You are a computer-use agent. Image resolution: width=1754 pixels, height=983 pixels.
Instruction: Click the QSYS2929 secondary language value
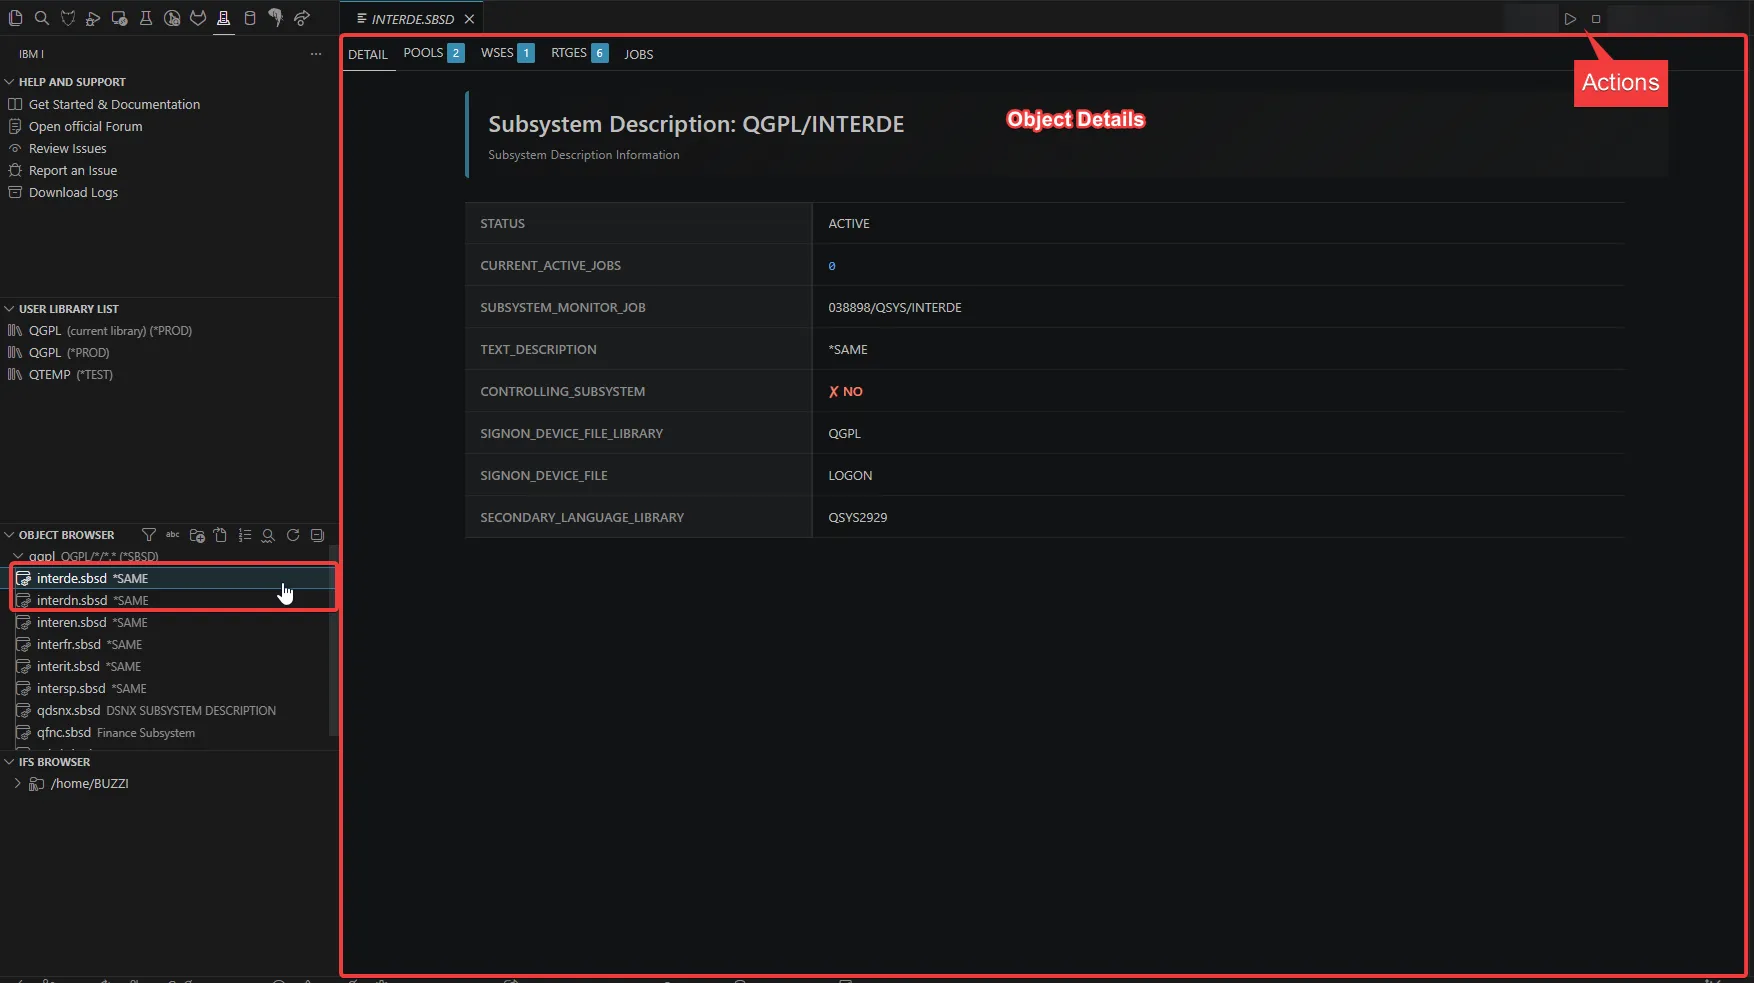[858, 518]
